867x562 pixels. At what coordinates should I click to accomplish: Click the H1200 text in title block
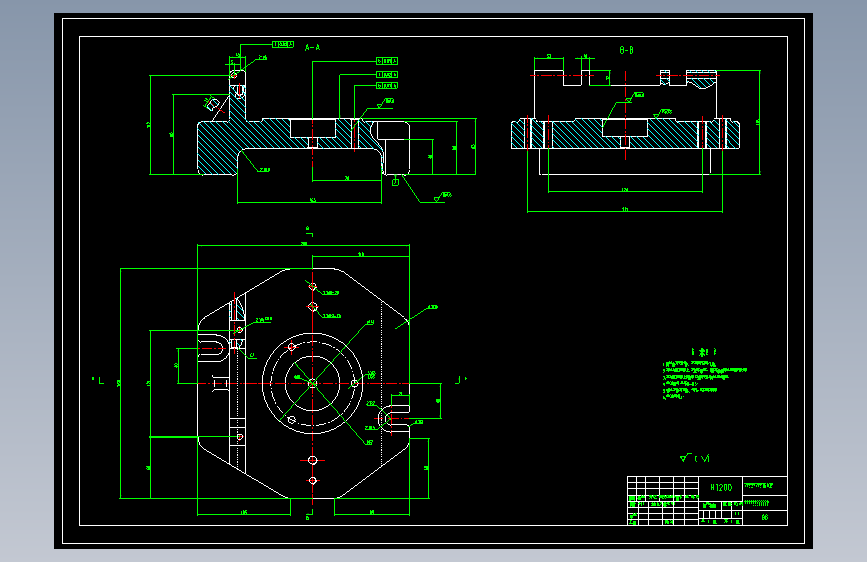721,487
